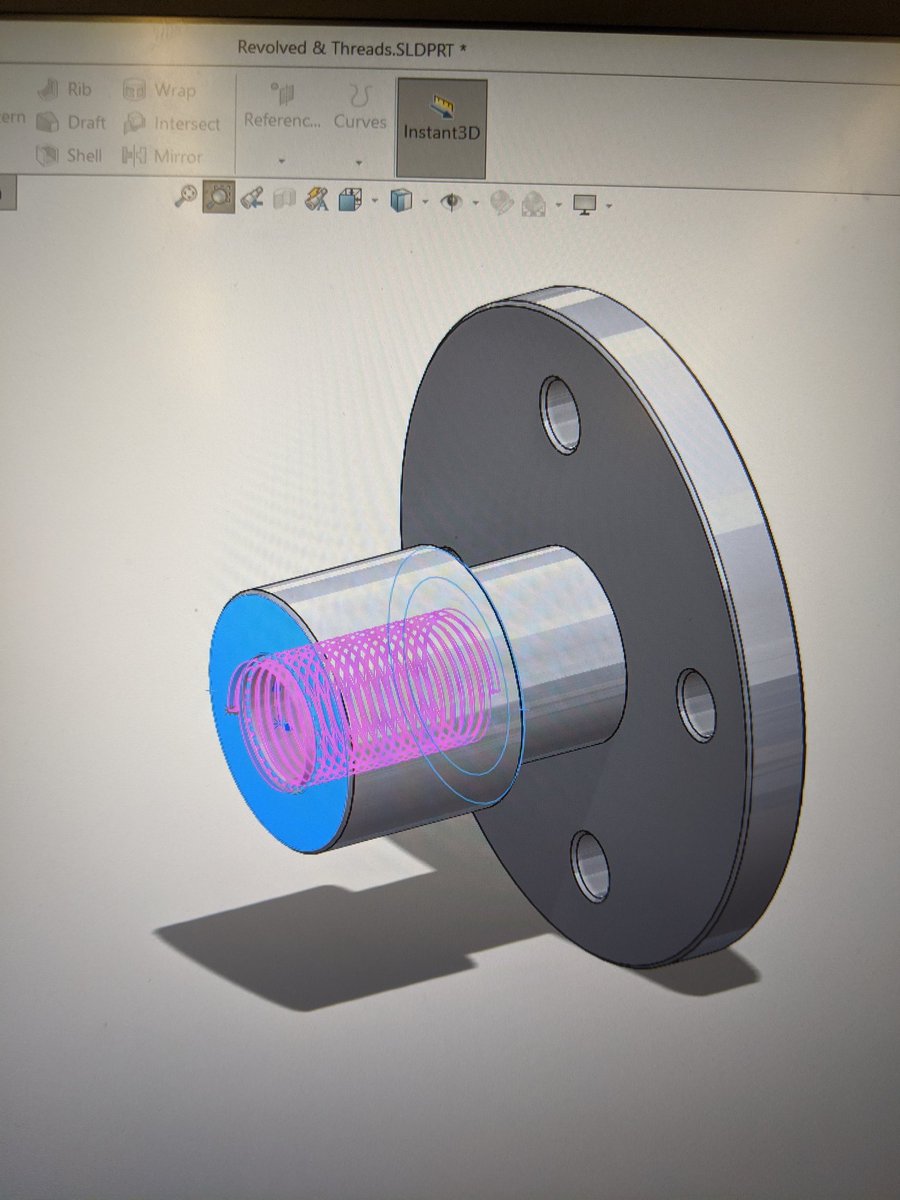Screen dimensions: 900x1200
Task: Open the Reference Geometry tool
Action: click(282, 107)
